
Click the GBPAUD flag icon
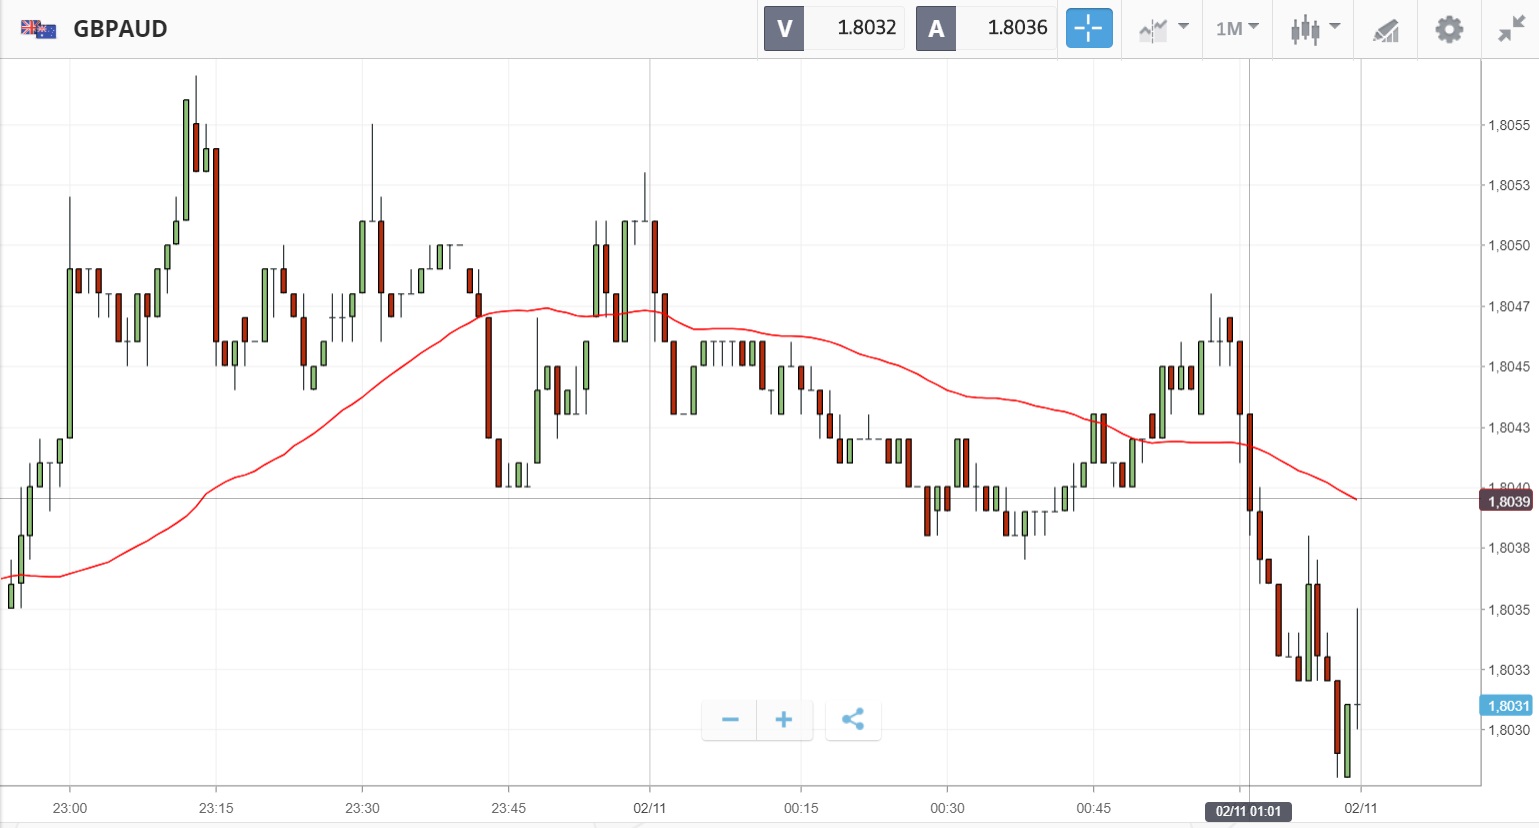pos(38,29)
